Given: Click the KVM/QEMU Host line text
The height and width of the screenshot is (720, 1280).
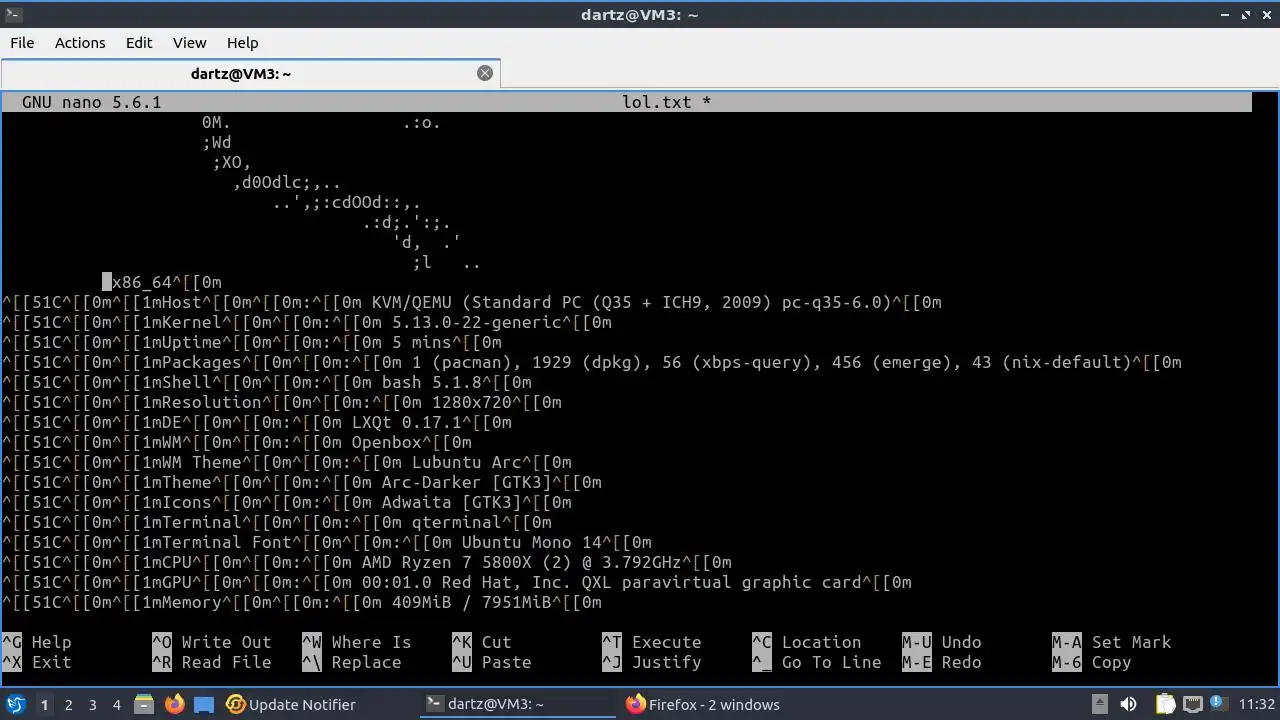Looking at the screenshot, I should tap(472, 302).
